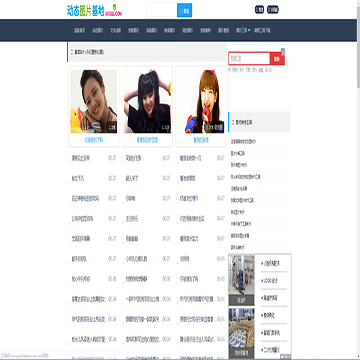
Task: Open the site logo in the header
Action: click(95, 10)
